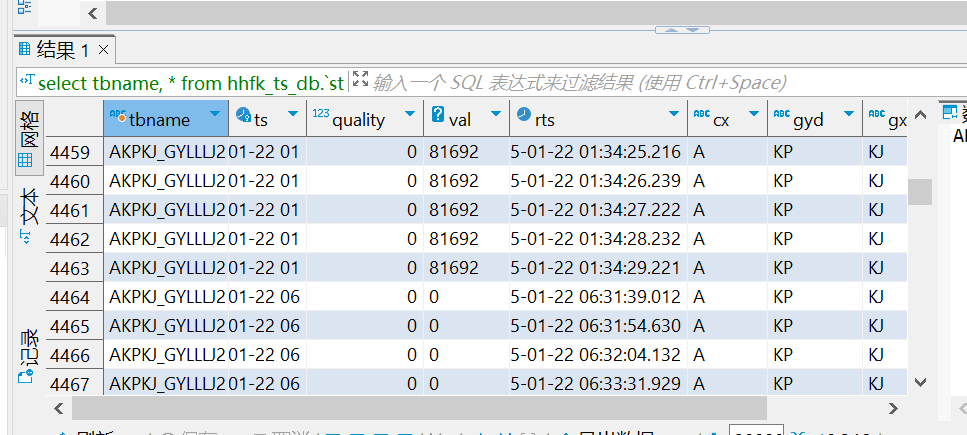Click the SQL filter expression input

point(580,82)
